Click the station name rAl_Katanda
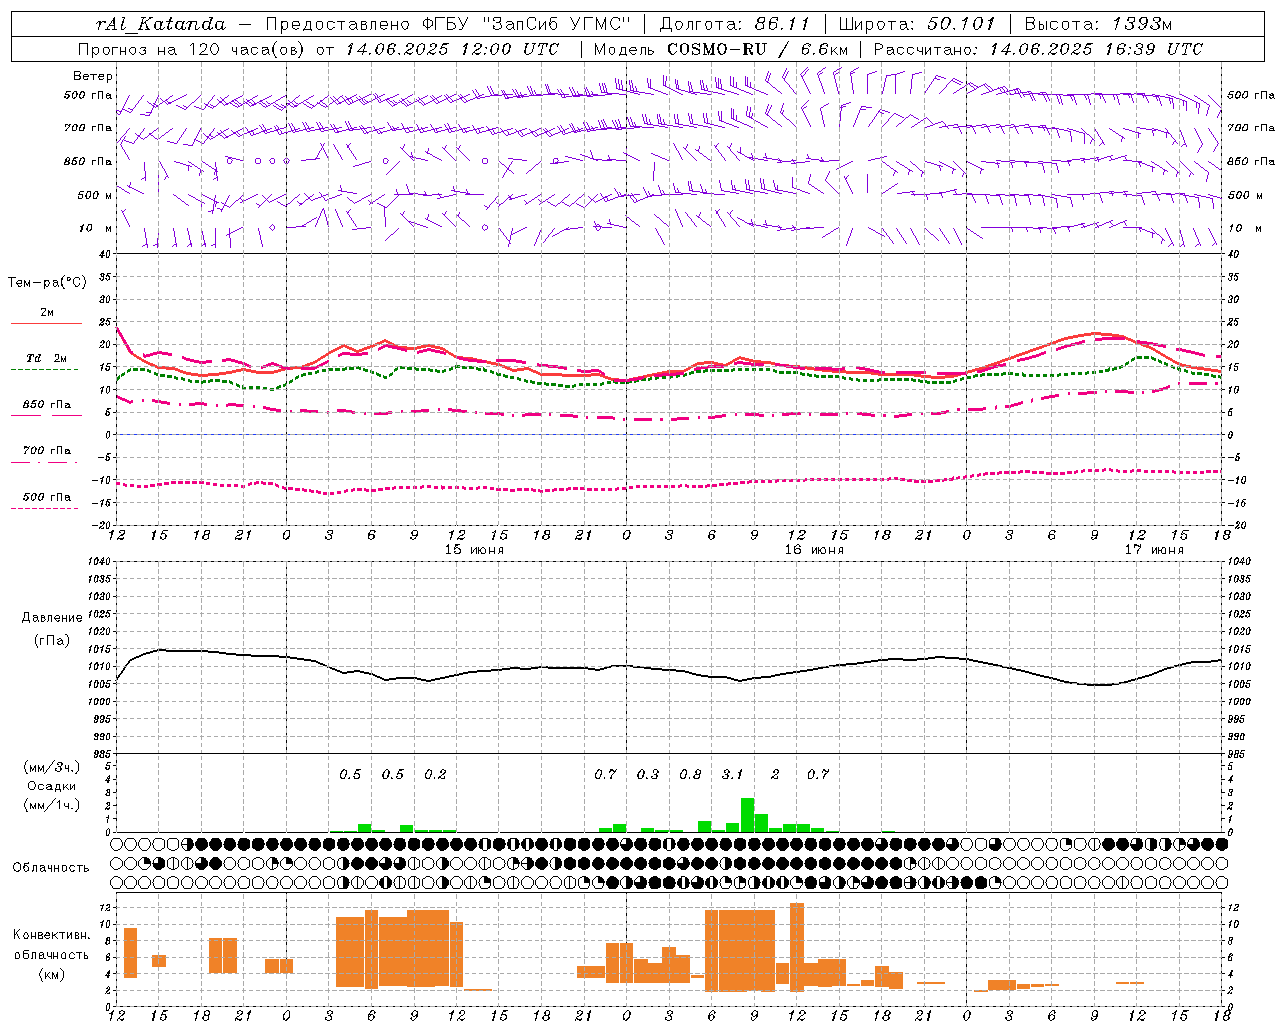Viewport: 1280px width, 1024px height. pyautogui.click(x=161, y=24)
